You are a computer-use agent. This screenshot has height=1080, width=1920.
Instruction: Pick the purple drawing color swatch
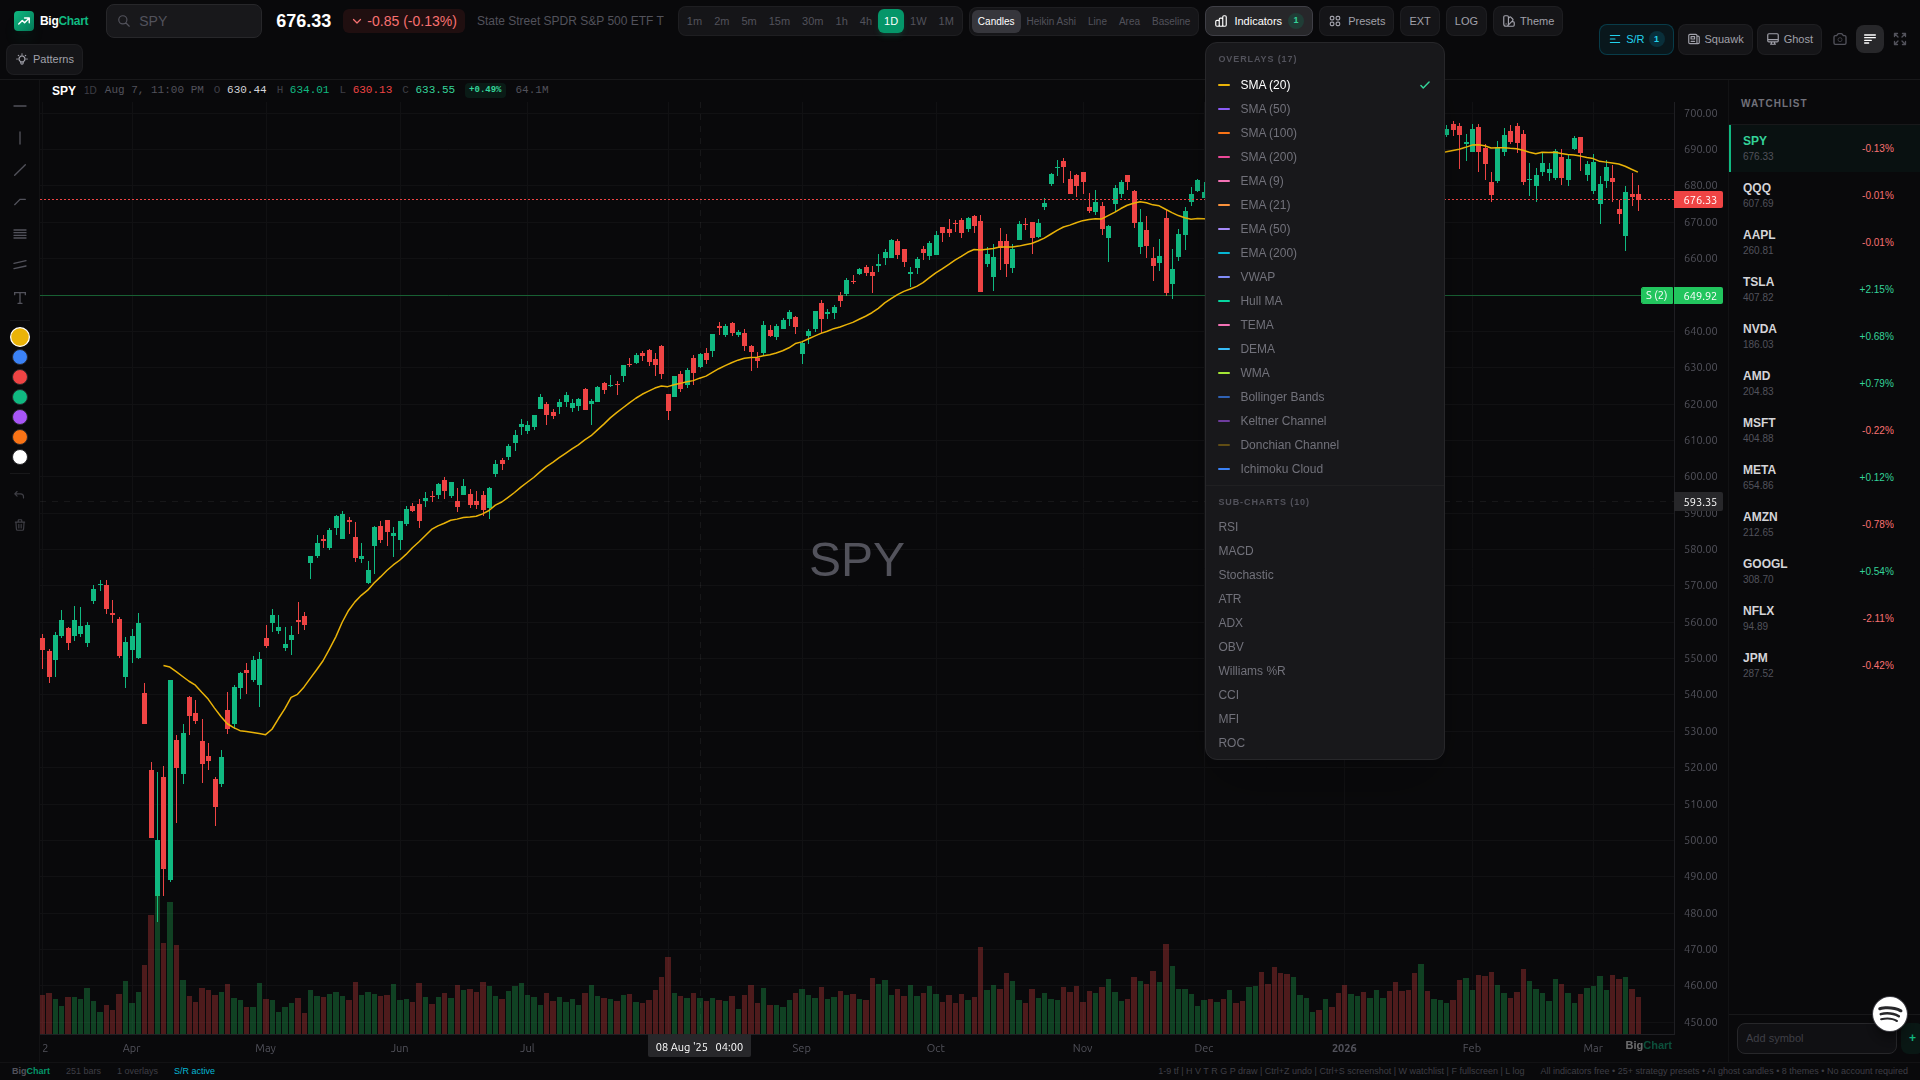20,417
